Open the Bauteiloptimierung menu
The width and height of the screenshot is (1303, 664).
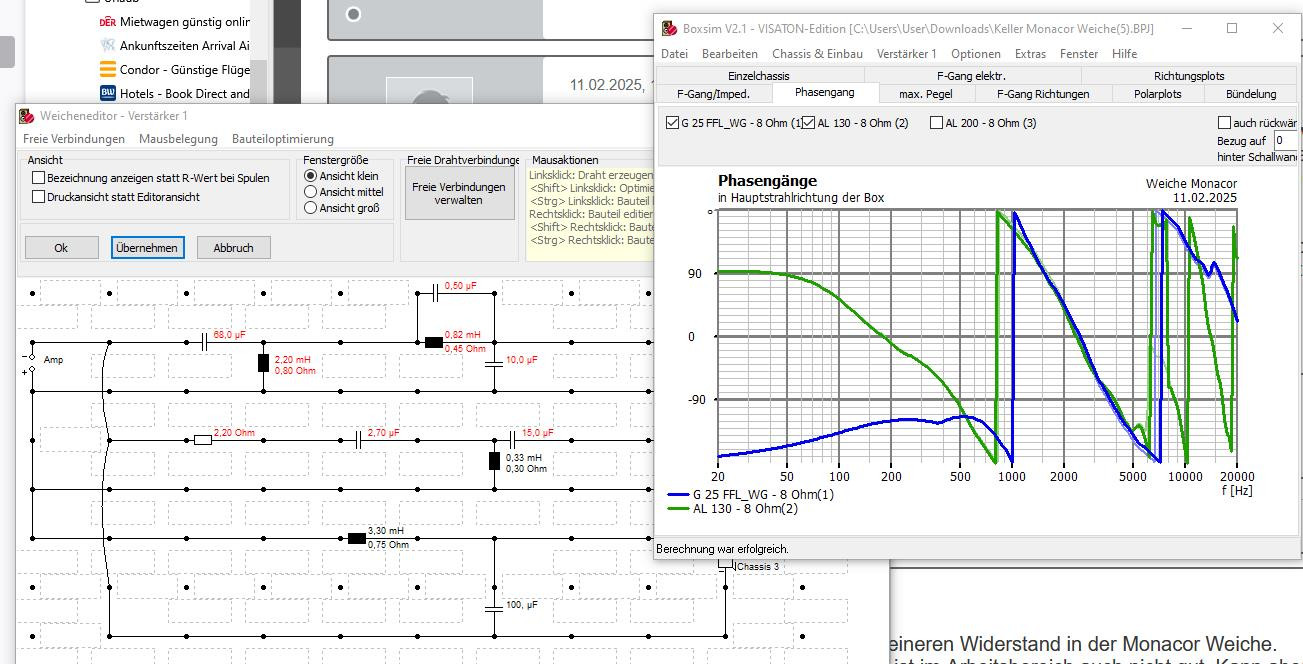point(282,139)
